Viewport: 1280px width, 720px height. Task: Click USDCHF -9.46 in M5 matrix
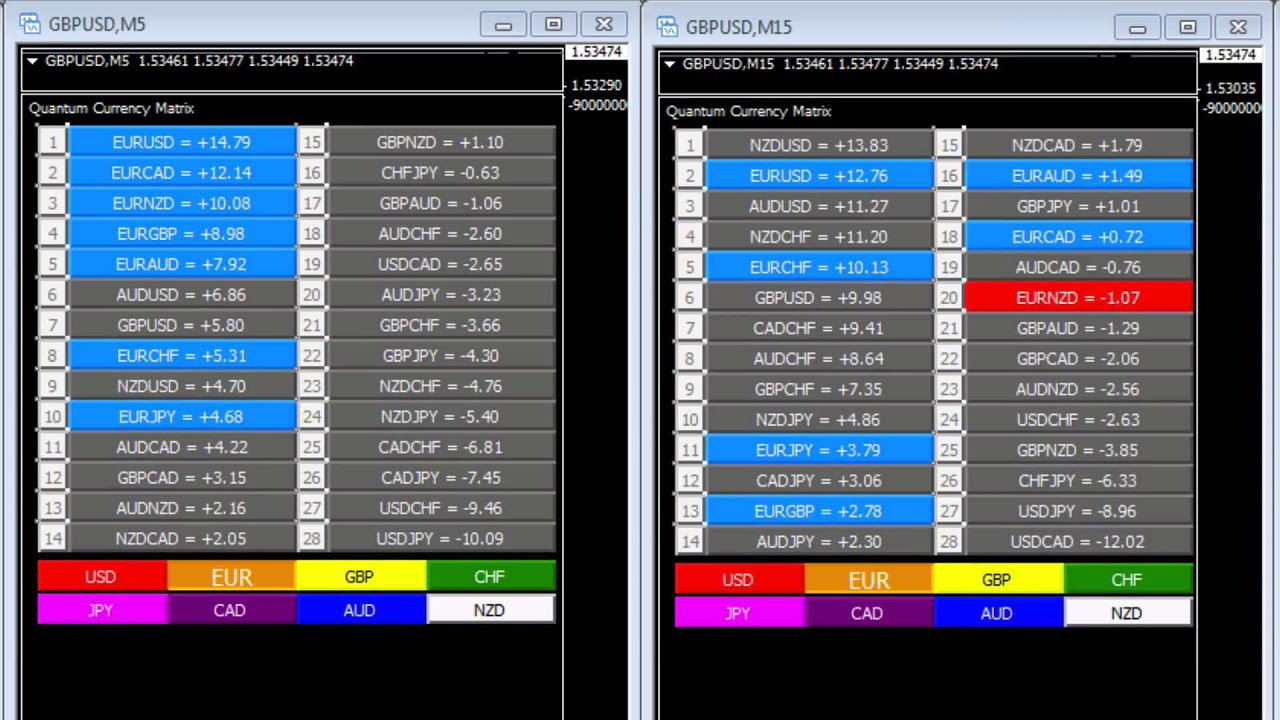pyautogui.click(x=441, y=509)
